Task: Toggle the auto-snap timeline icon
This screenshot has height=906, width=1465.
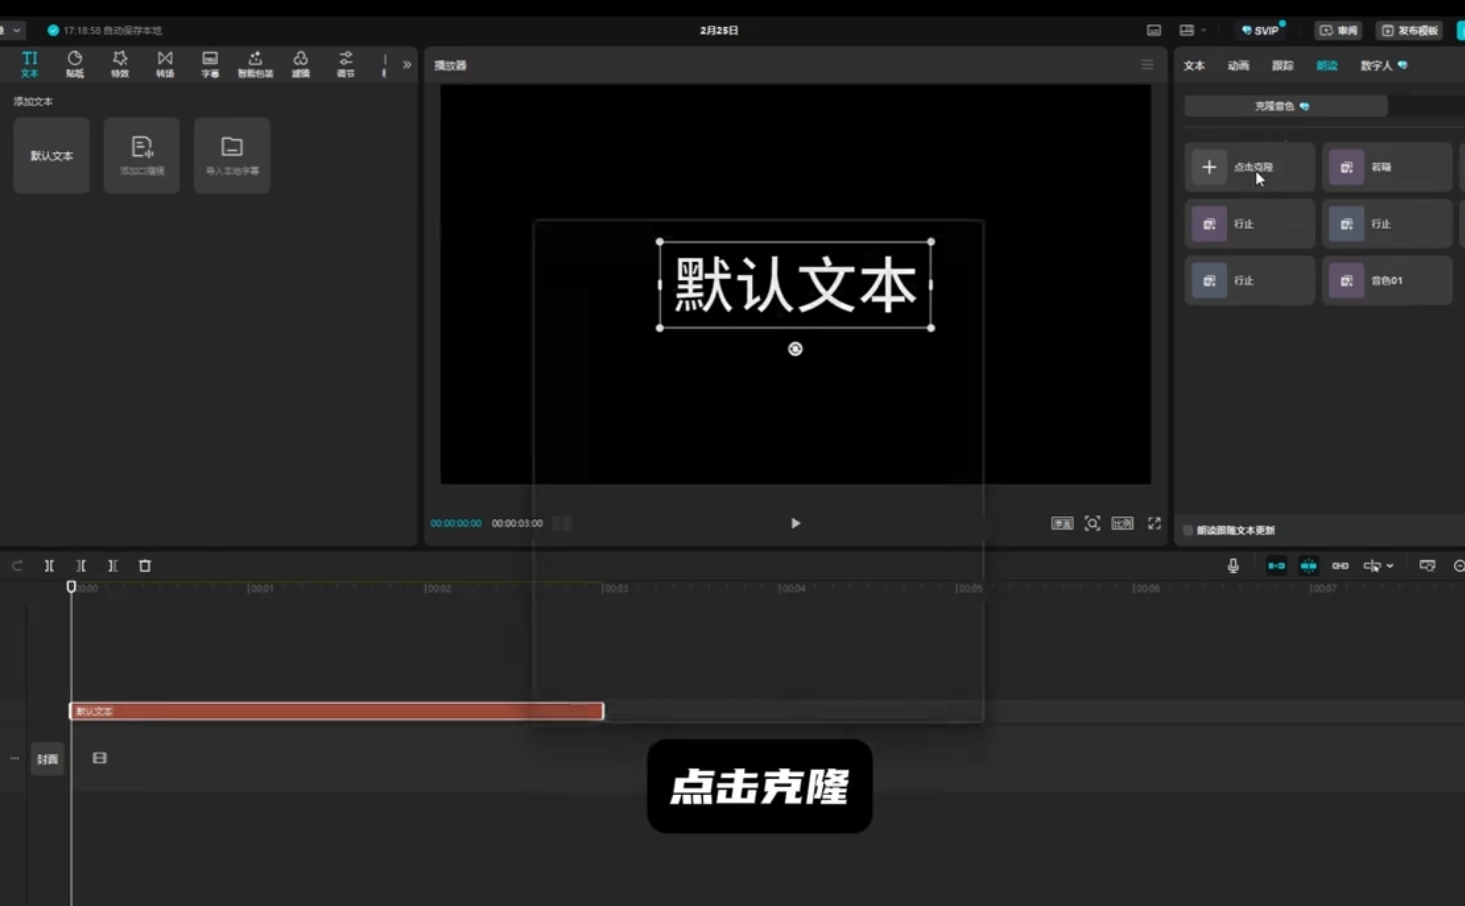Action: click(1308, 566)
